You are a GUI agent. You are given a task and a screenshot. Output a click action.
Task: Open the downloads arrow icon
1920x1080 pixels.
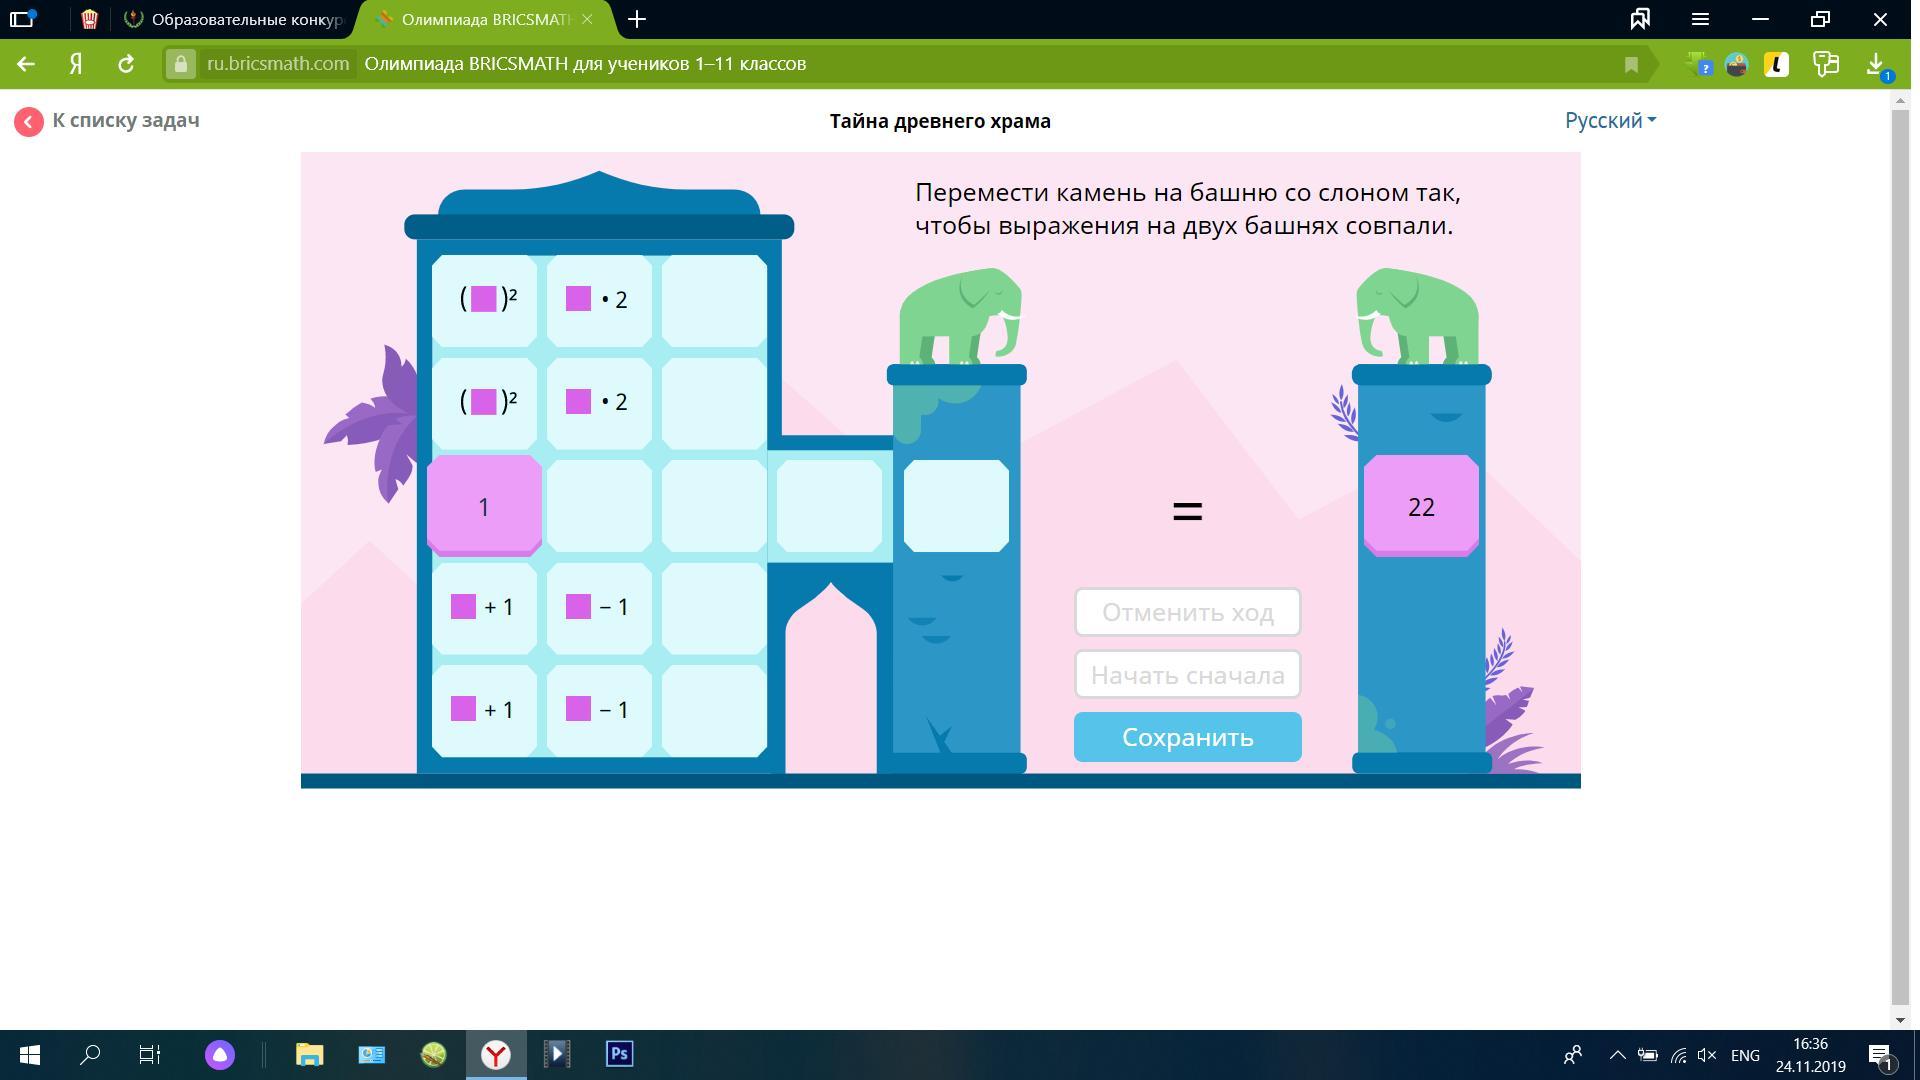(x=1876, y=64)
